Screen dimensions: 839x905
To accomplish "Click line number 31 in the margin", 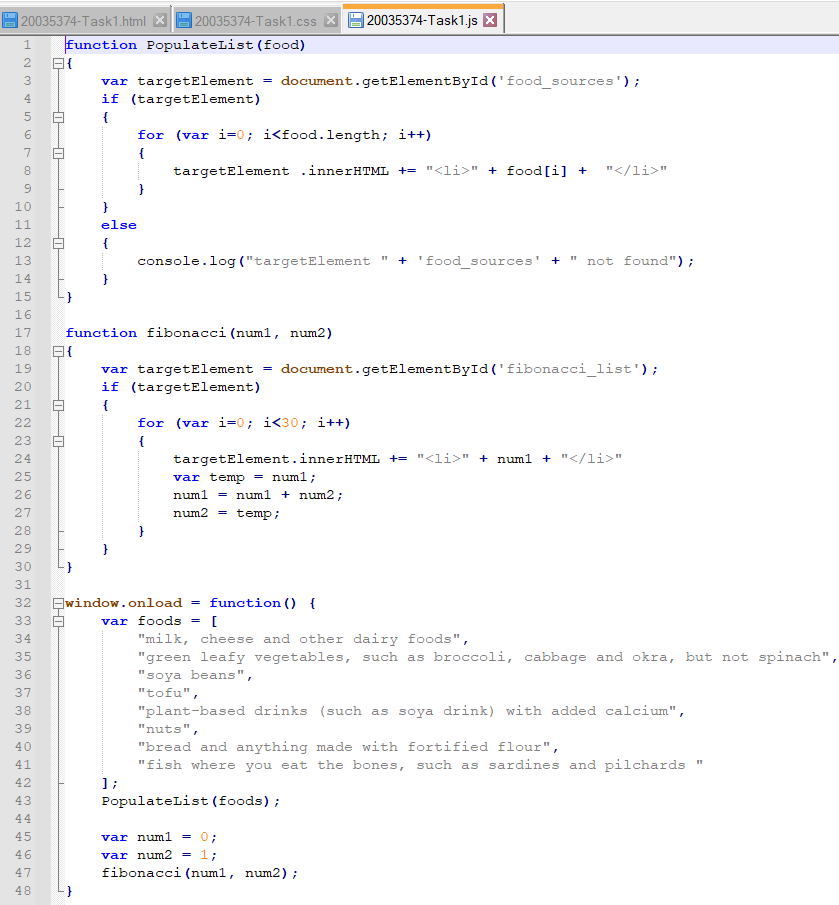I will [23, 585].
